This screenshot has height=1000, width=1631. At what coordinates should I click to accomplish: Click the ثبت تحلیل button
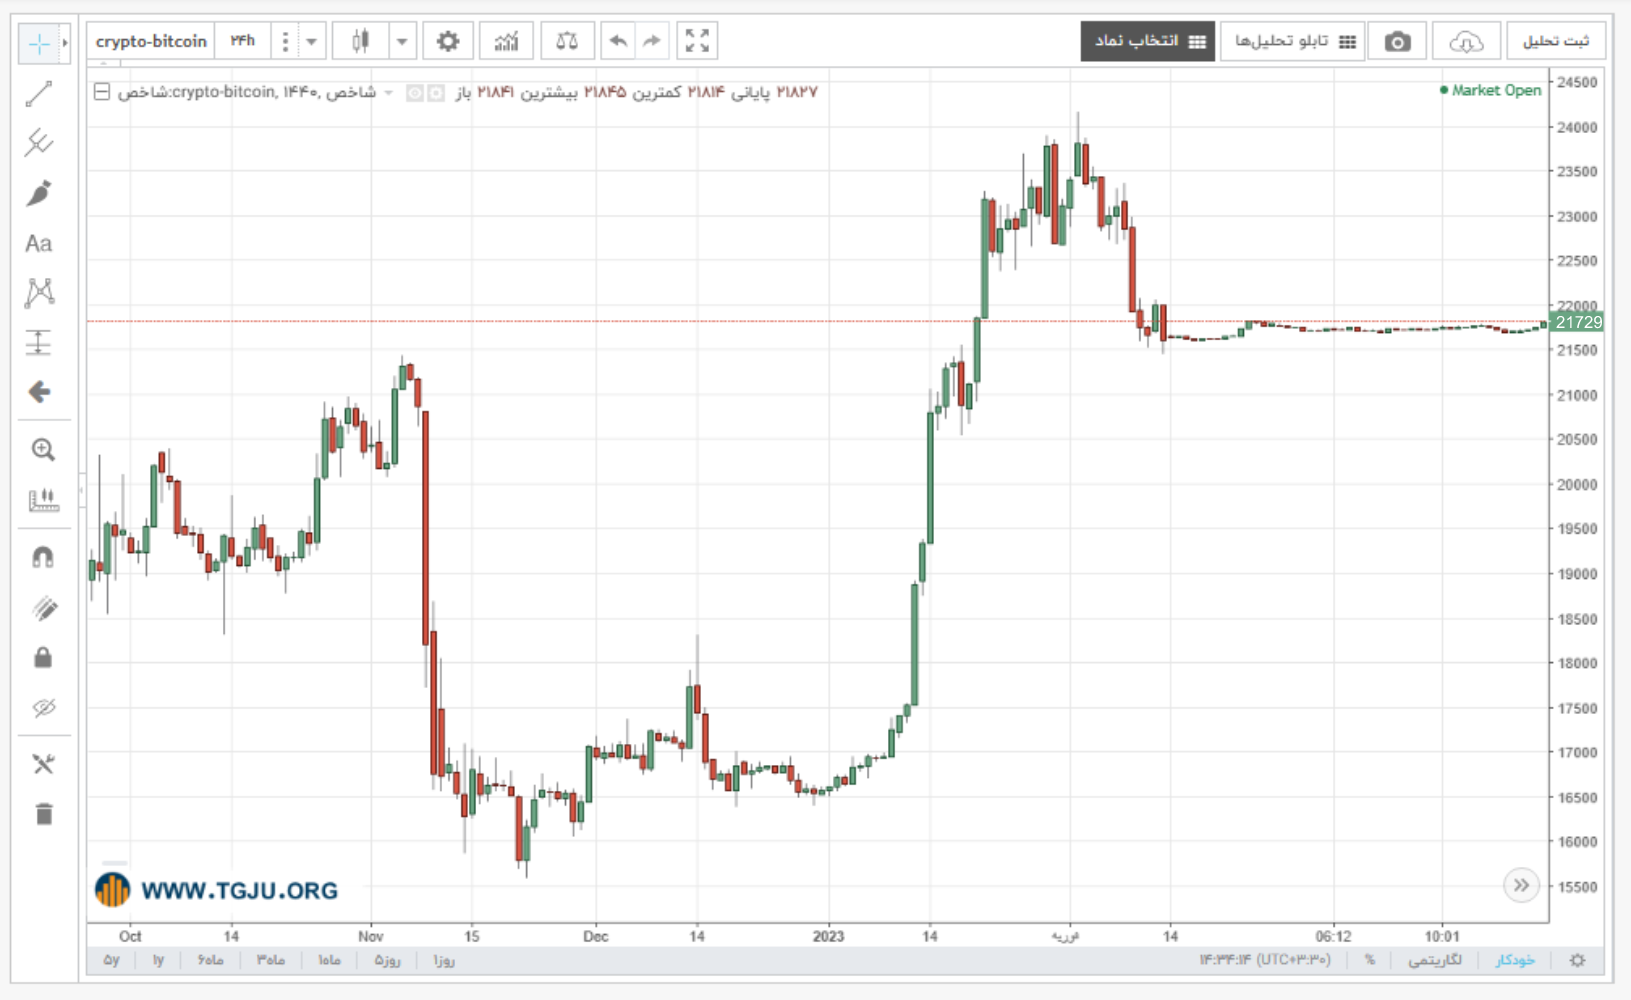pos(1556,41)
